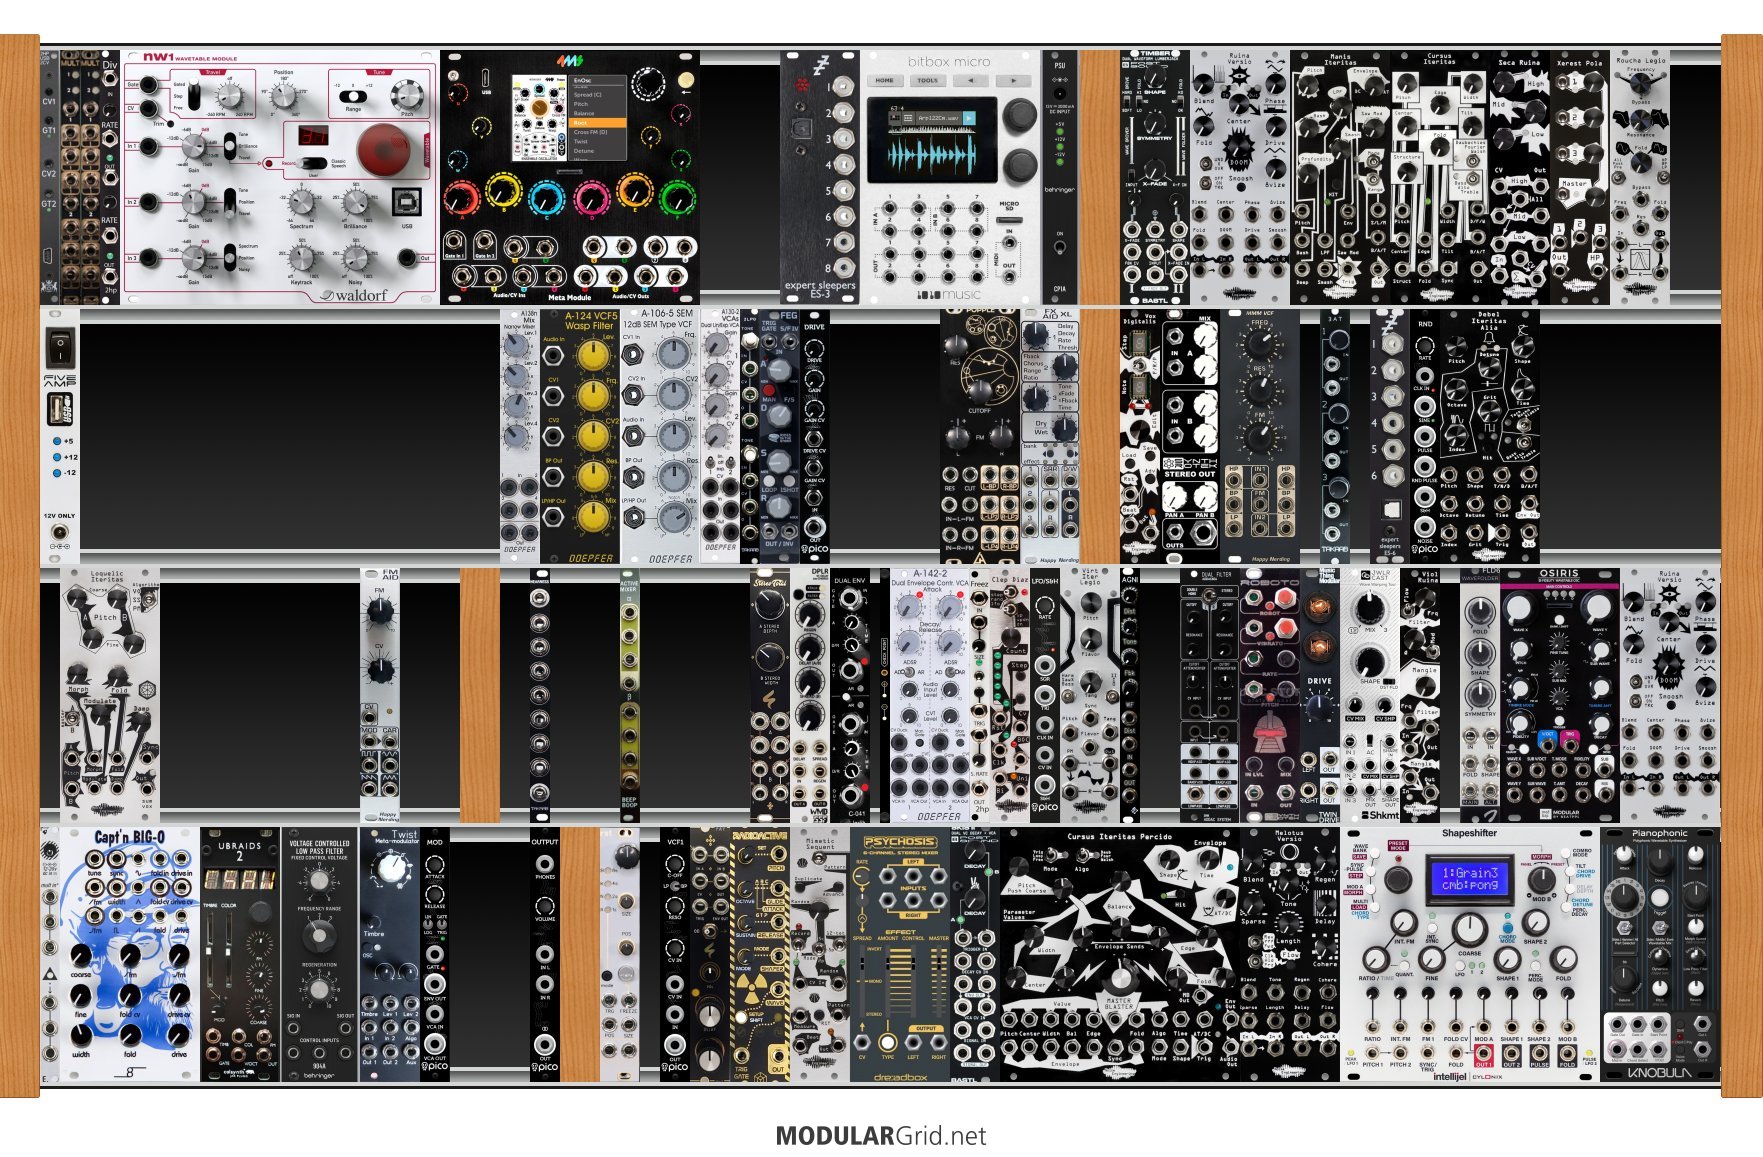Select the FX Aid XL module

click(1050, 436)
